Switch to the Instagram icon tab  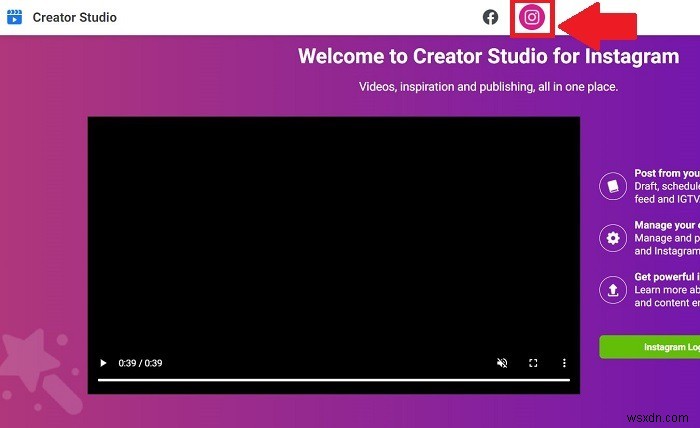532,17
